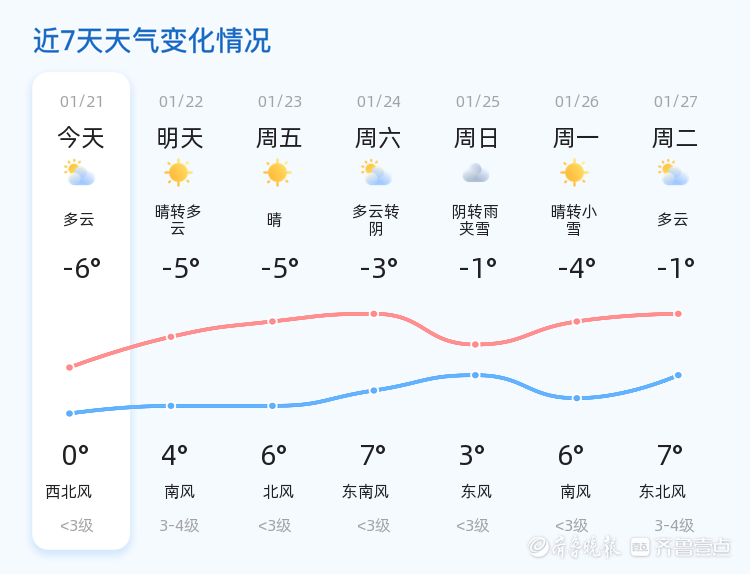Select the 周五 day label
Image resolution: width=750 pixels, height=574 pixels.
tap(279, 138)
